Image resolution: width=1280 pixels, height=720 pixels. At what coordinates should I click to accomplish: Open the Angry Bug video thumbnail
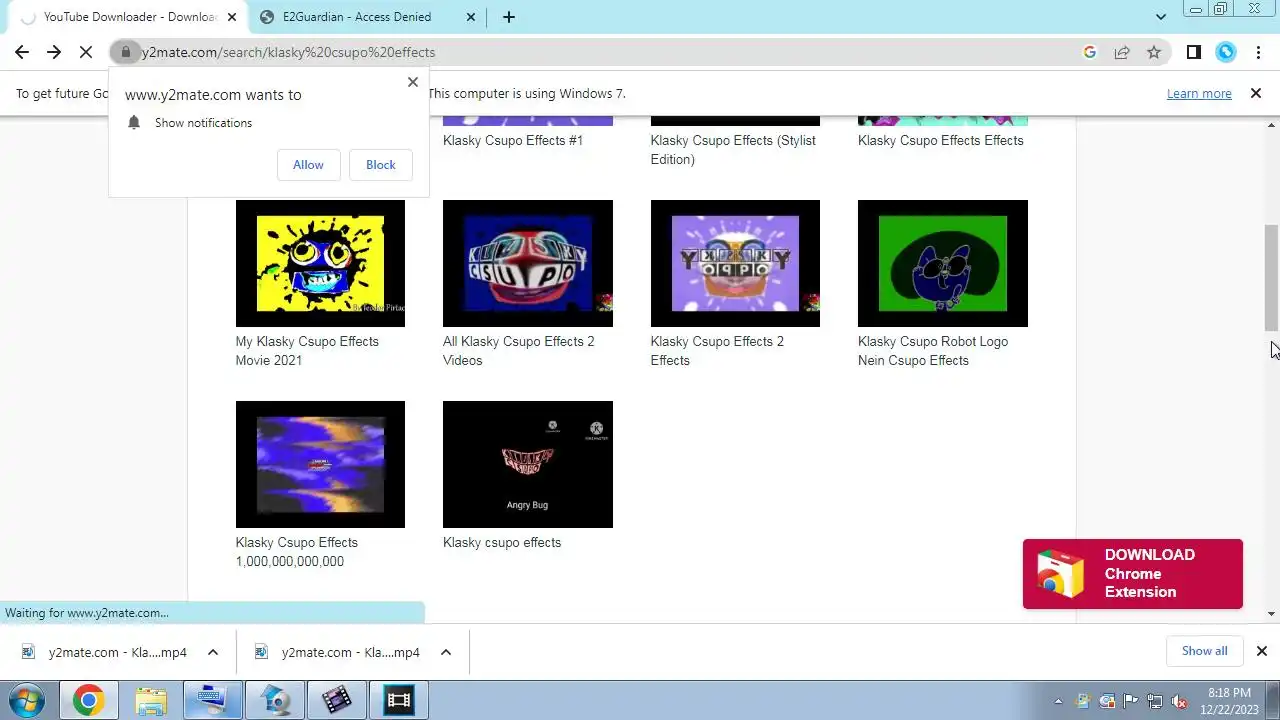(528, 464)
